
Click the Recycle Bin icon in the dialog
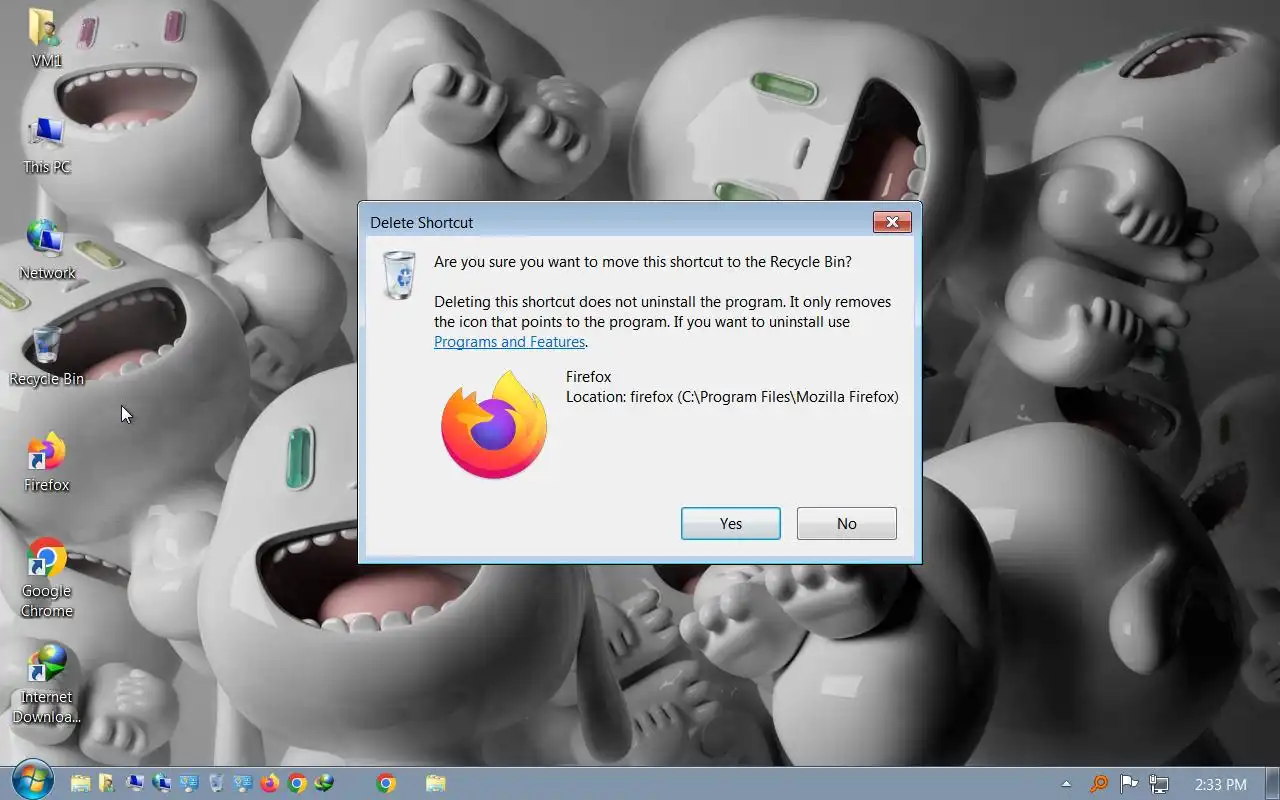point(399,275)
